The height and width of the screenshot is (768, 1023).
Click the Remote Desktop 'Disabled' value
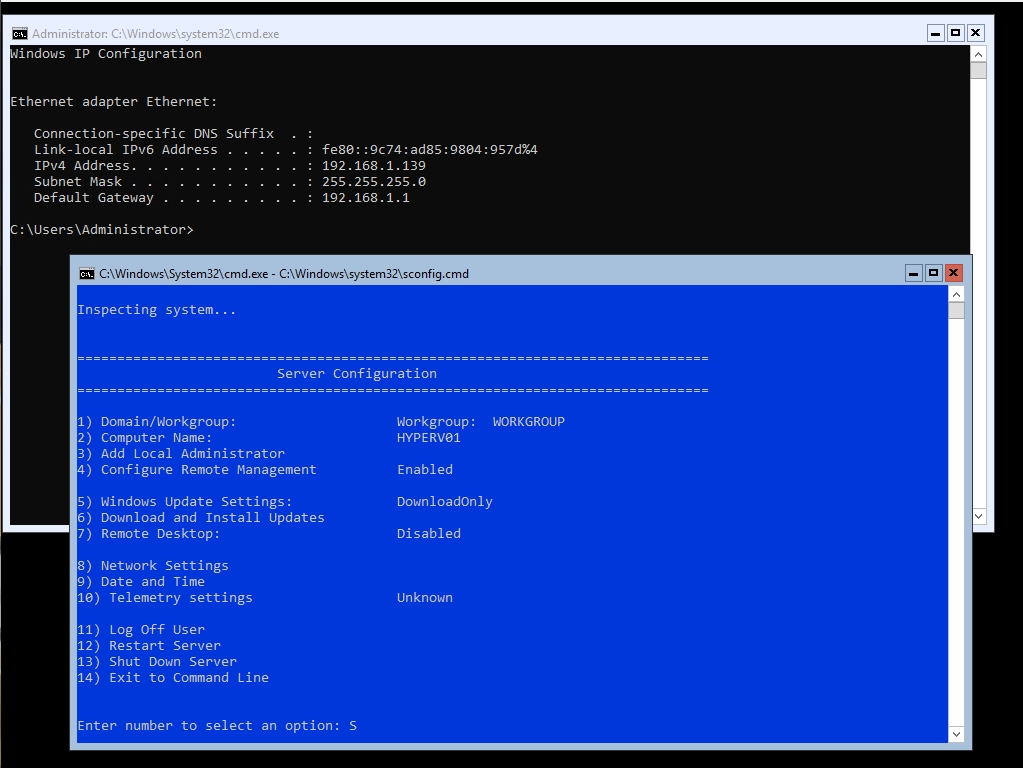429,534
